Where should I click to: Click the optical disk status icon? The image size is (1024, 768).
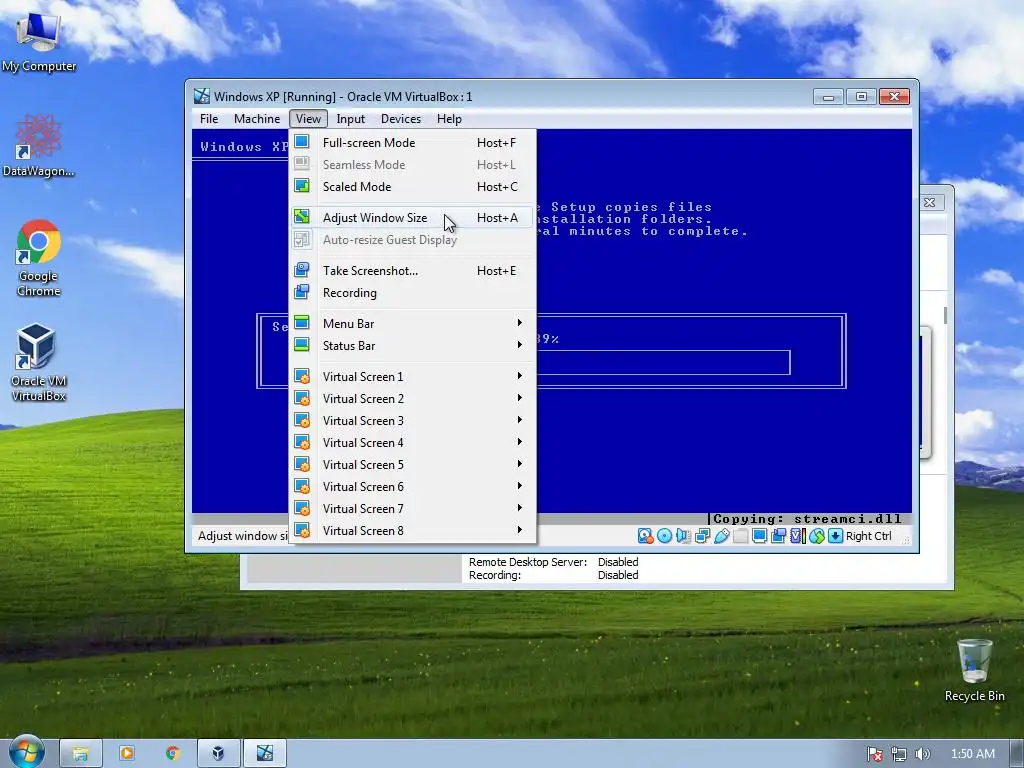(x=664, y=536)
